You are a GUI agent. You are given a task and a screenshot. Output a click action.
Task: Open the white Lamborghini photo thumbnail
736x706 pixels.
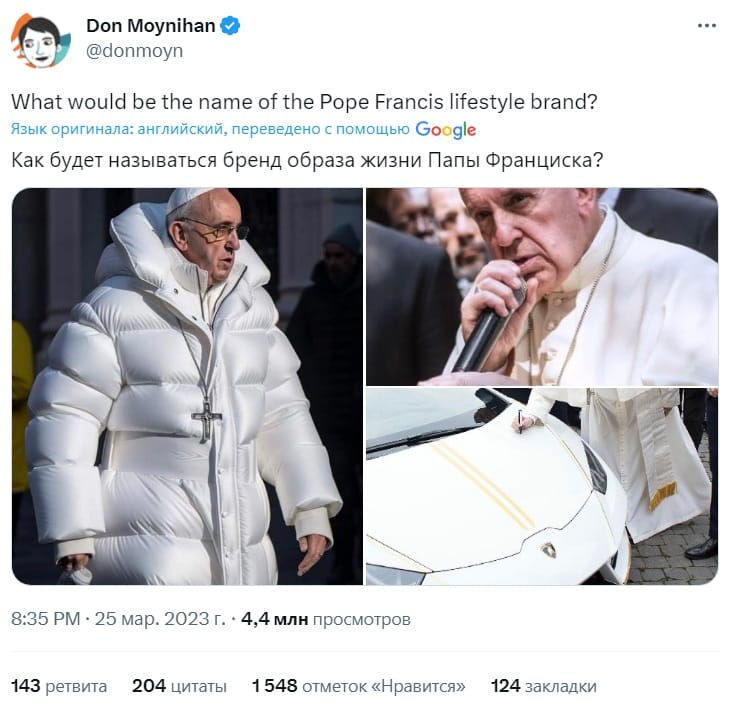(x=542, y=486)
